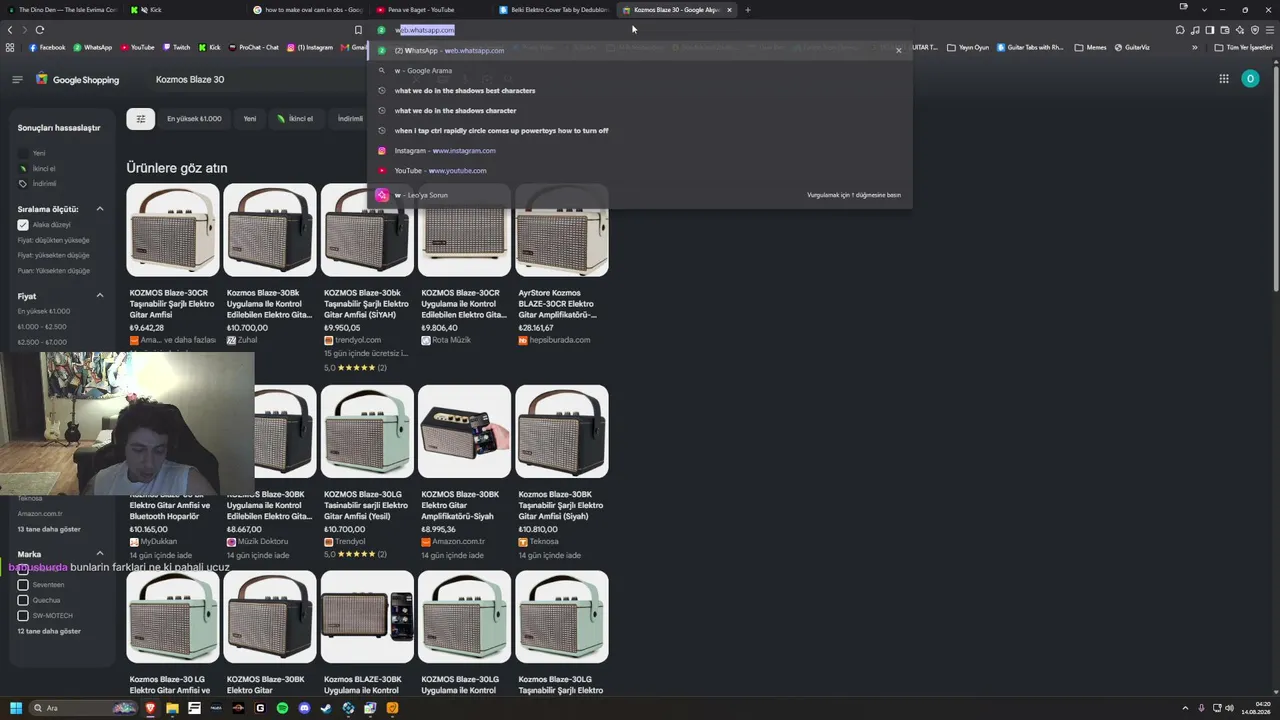Collapse the Marka filter section
Image resolution: width=1280 pixels, height=720 pixels.
point(100,554)
